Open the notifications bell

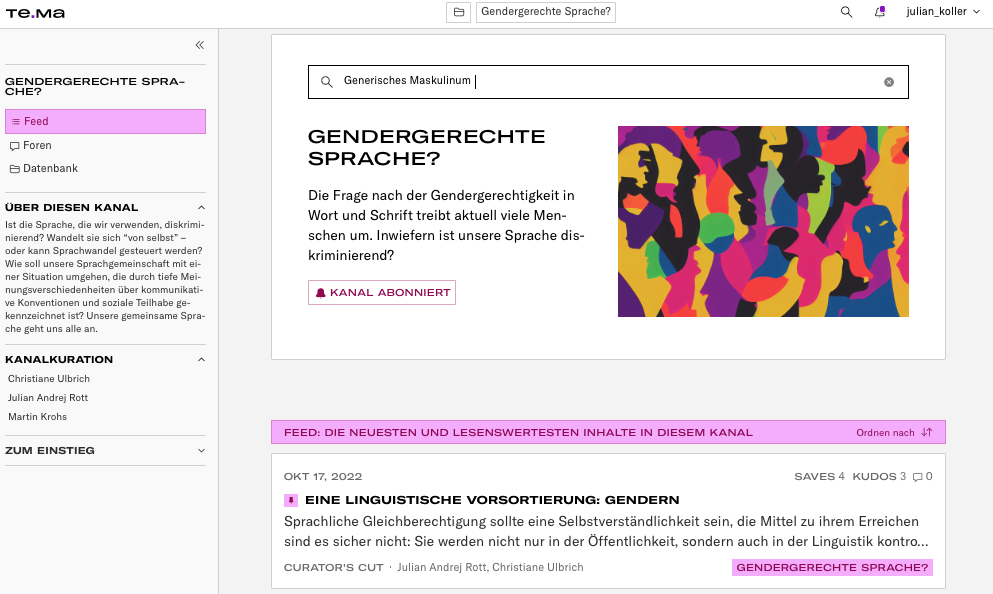879,12
